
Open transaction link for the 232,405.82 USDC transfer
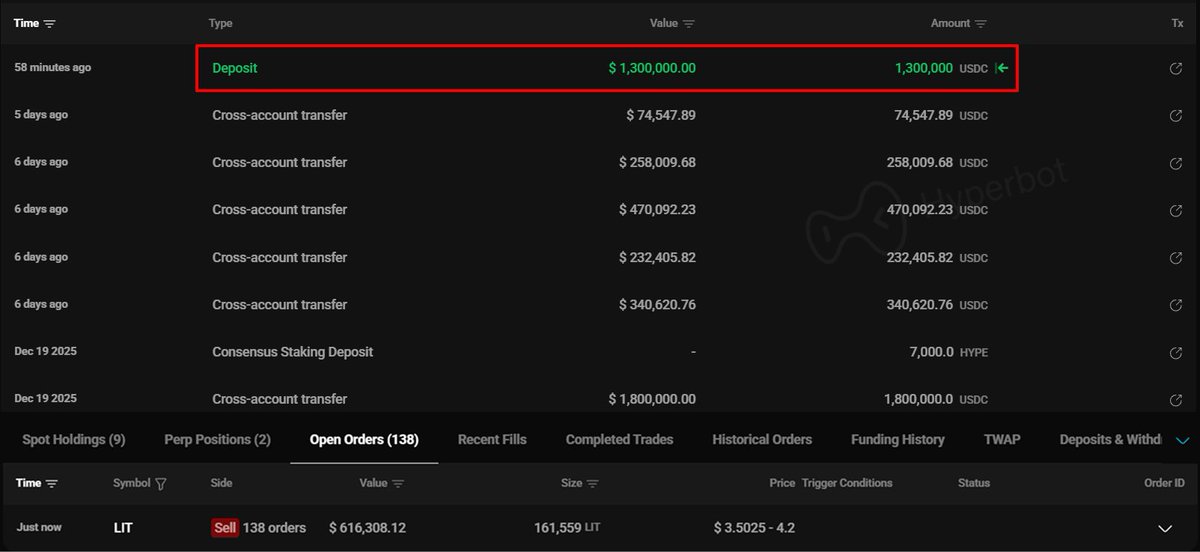click(x=1176, y=258)
